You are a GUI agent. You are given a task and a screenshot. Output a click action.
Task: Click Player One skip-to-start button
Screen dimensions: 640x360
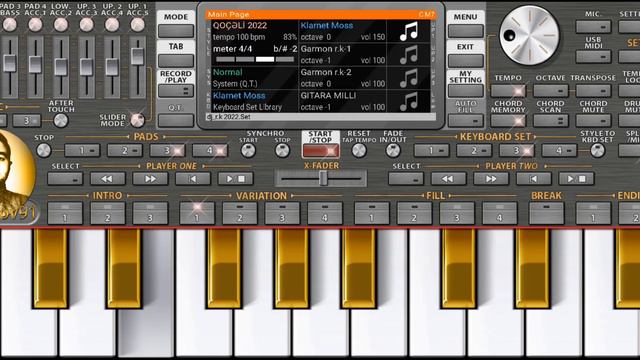point(193,179)
